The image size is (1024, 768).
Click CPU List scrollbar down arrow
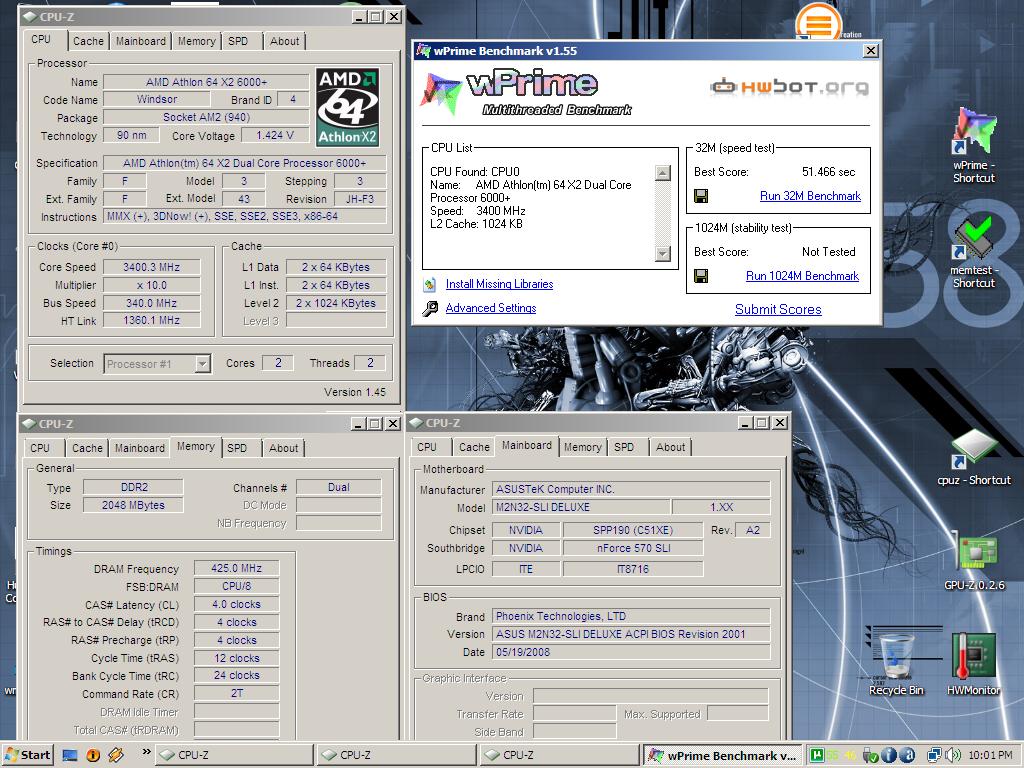coord(663,253)
